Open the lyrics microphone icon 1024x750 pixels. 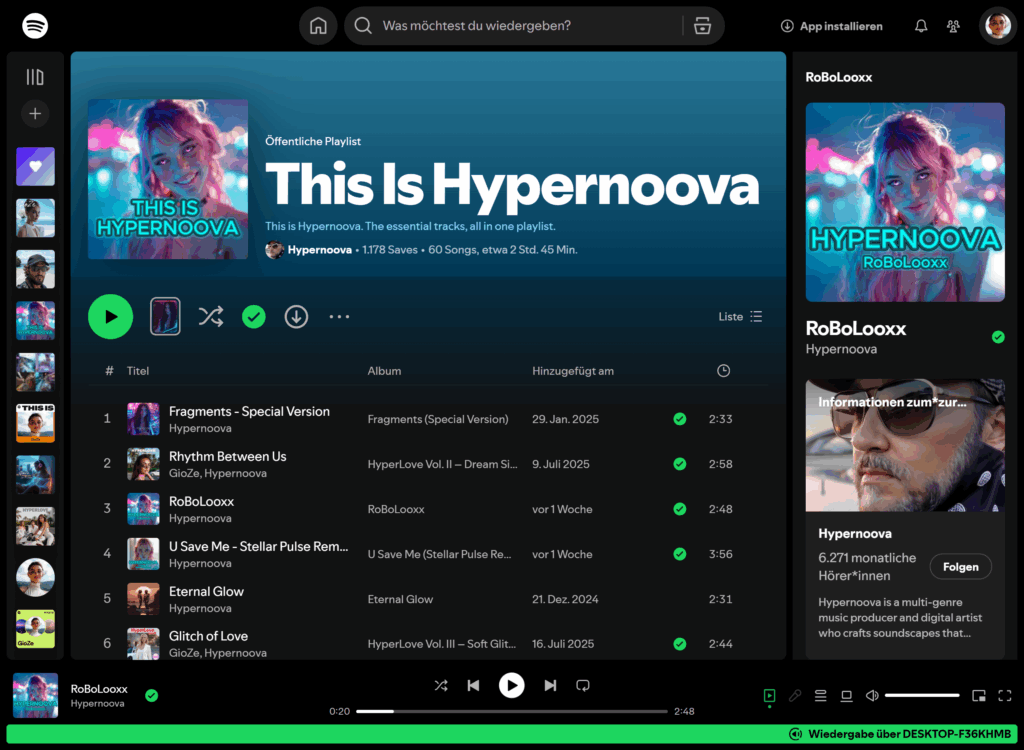pos(795,696)
